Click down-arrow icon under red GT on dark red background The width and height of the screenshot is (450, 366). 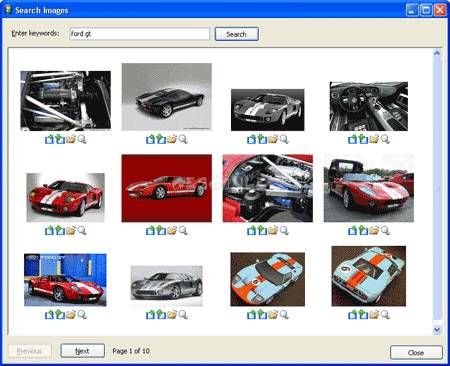[x=161, y=230]
